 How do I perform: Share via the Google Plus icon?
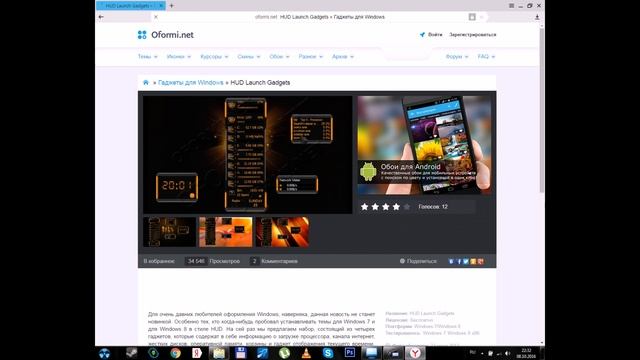point(481,261)
